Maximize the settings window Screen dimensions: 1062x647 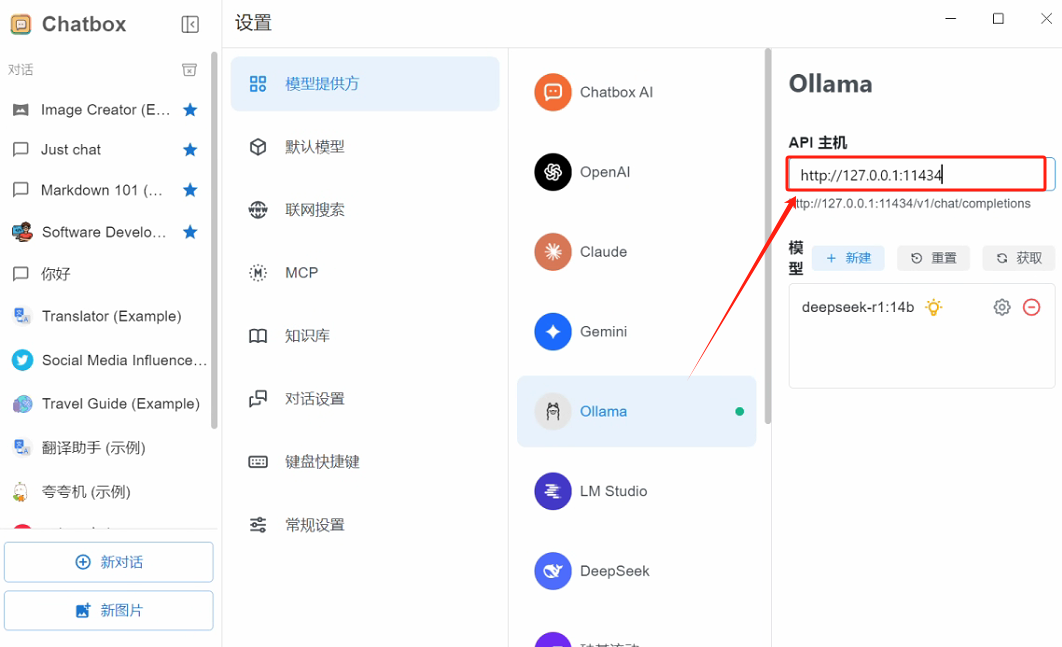[998, 19]
